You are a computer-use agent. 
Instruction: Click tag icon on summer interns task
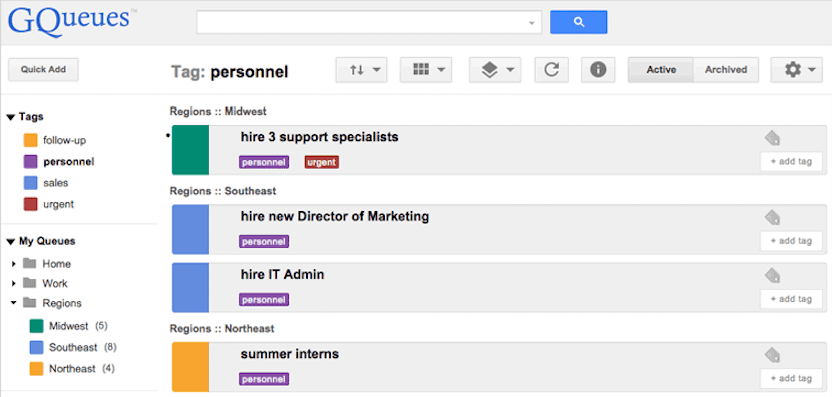(x=773, y=355)
